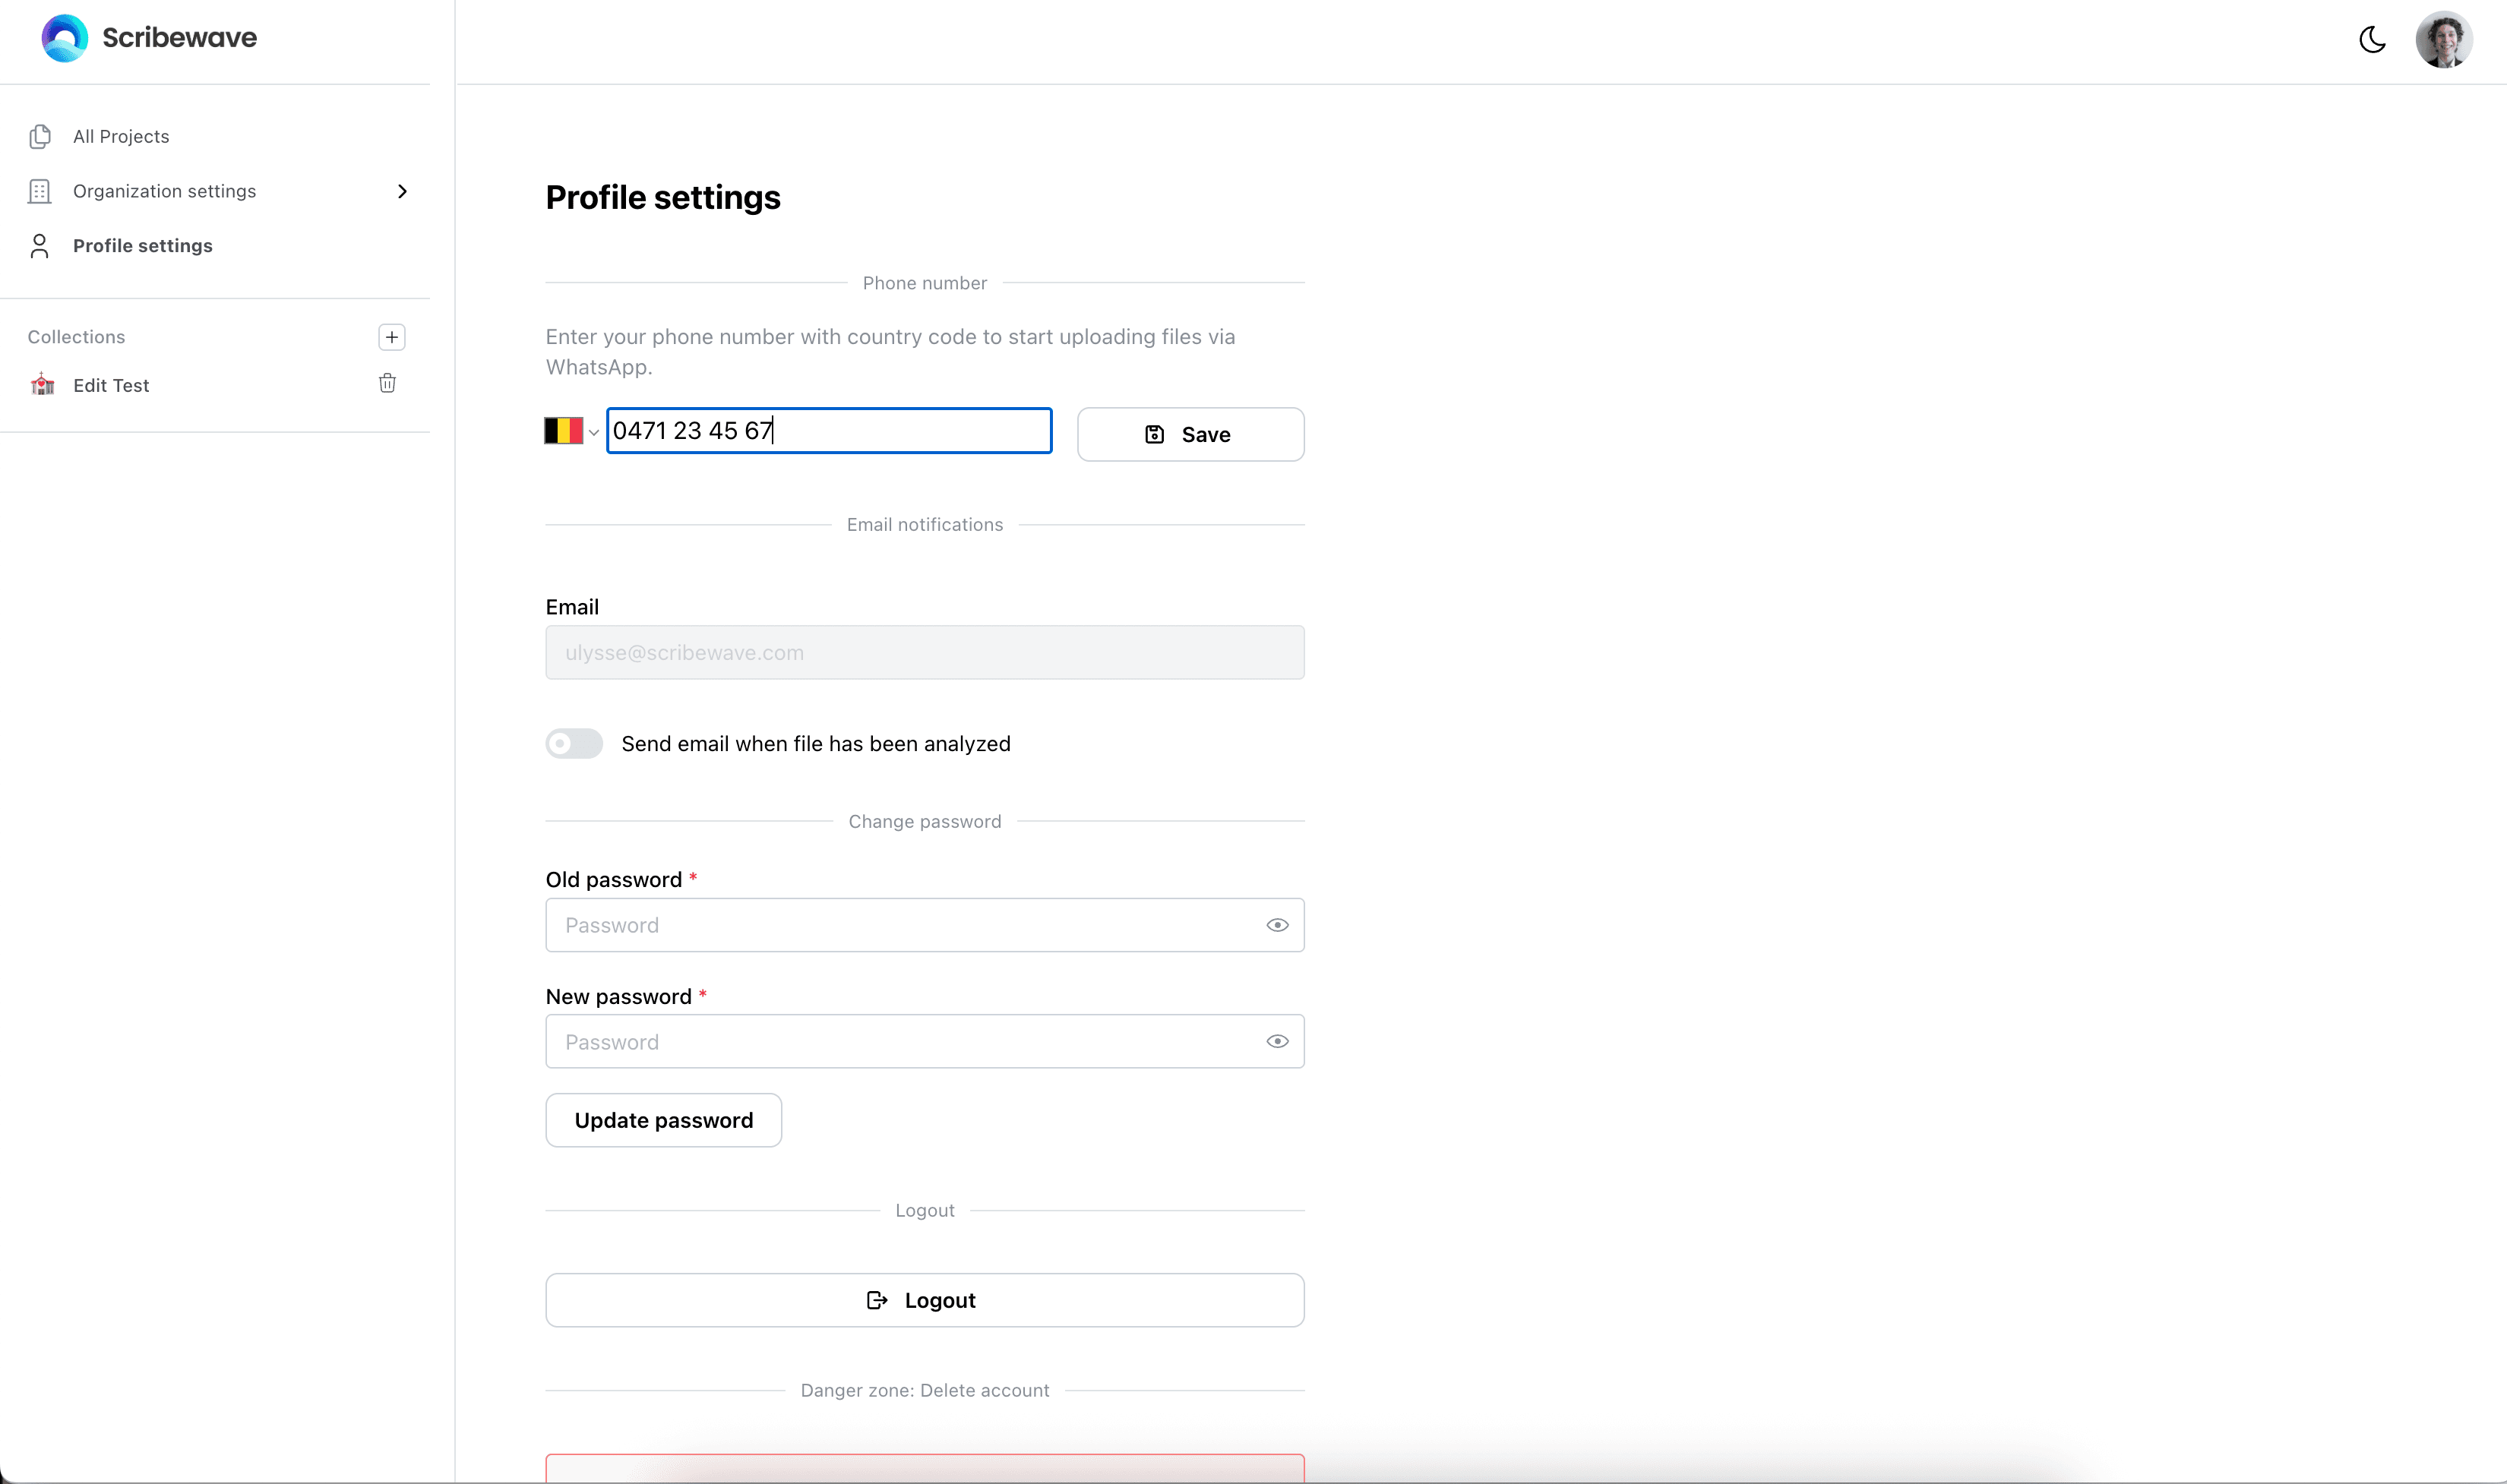Click the save disk icon on the Save button
The width and height of the screenshot is (2507, 1484).
coord(1155,434)
